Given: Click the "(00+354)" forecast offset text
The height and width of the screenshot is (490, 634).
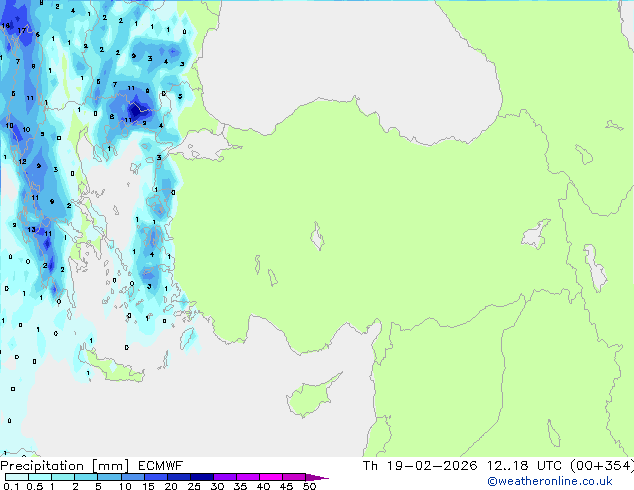Looking at the screenshot, I should click(602, 466).
